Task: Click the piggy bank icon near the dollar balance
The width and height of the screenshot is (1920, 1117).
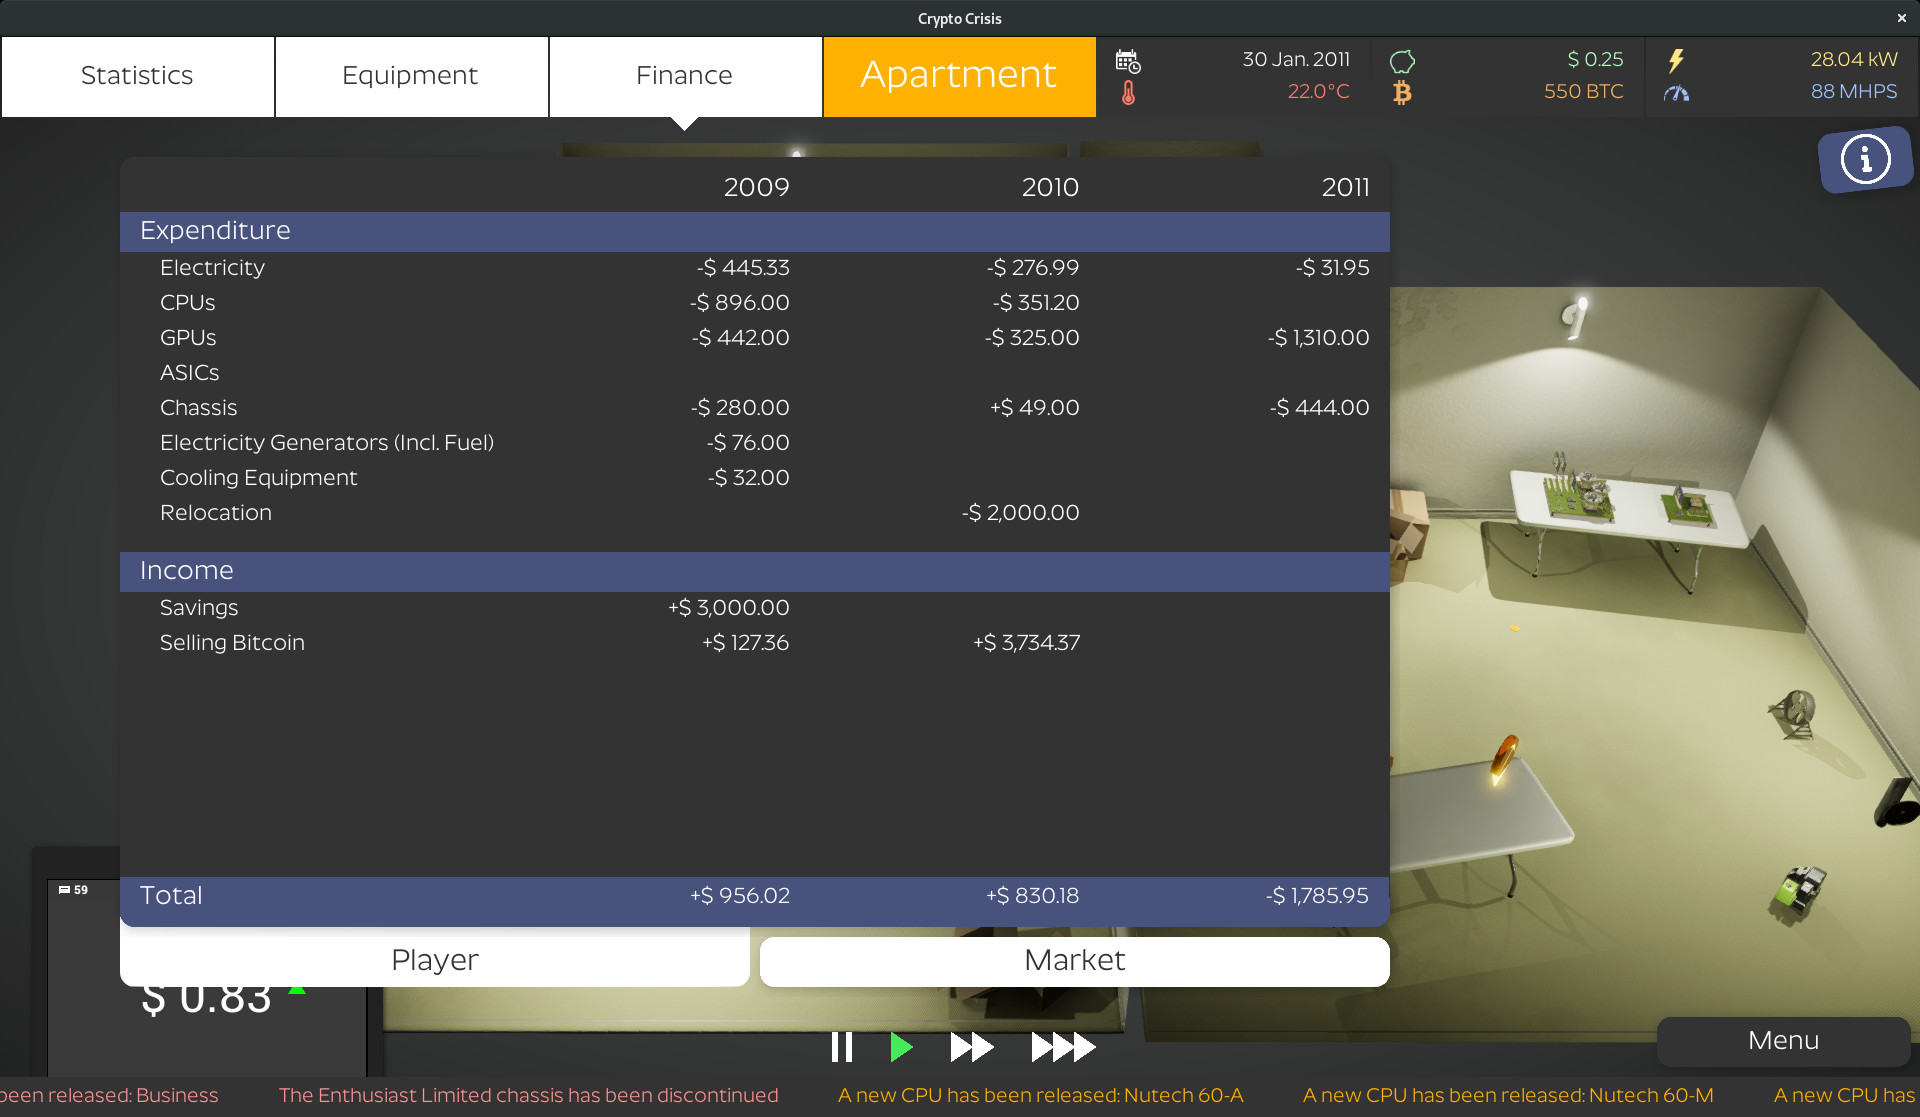Action: 1404,58
